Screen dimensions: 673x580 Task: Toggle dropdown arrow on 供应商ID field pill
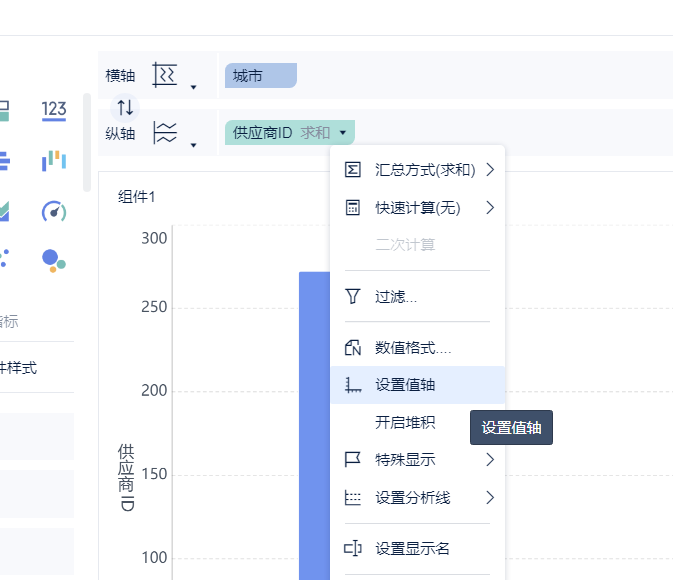(x=343, y=133)
